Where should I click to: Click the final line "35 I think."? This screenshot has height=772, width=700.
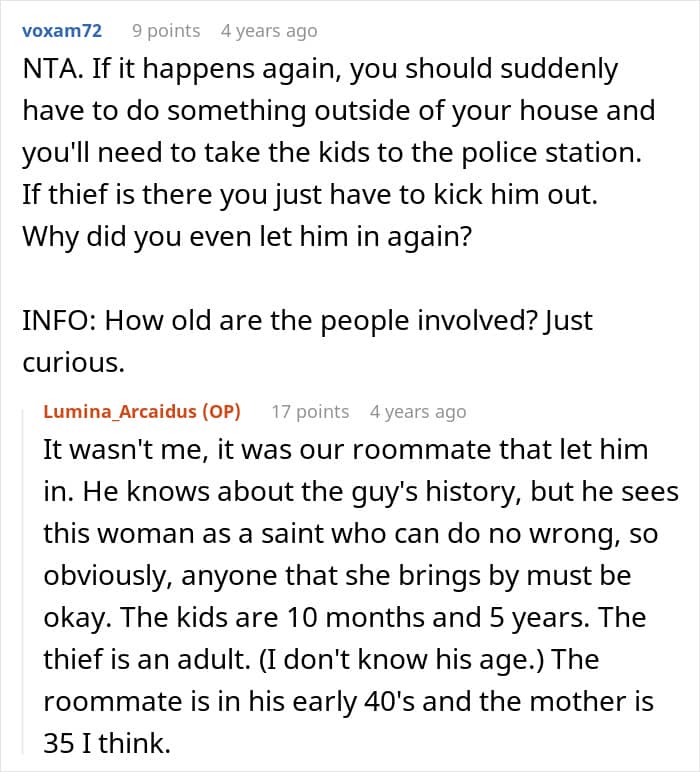107,743
